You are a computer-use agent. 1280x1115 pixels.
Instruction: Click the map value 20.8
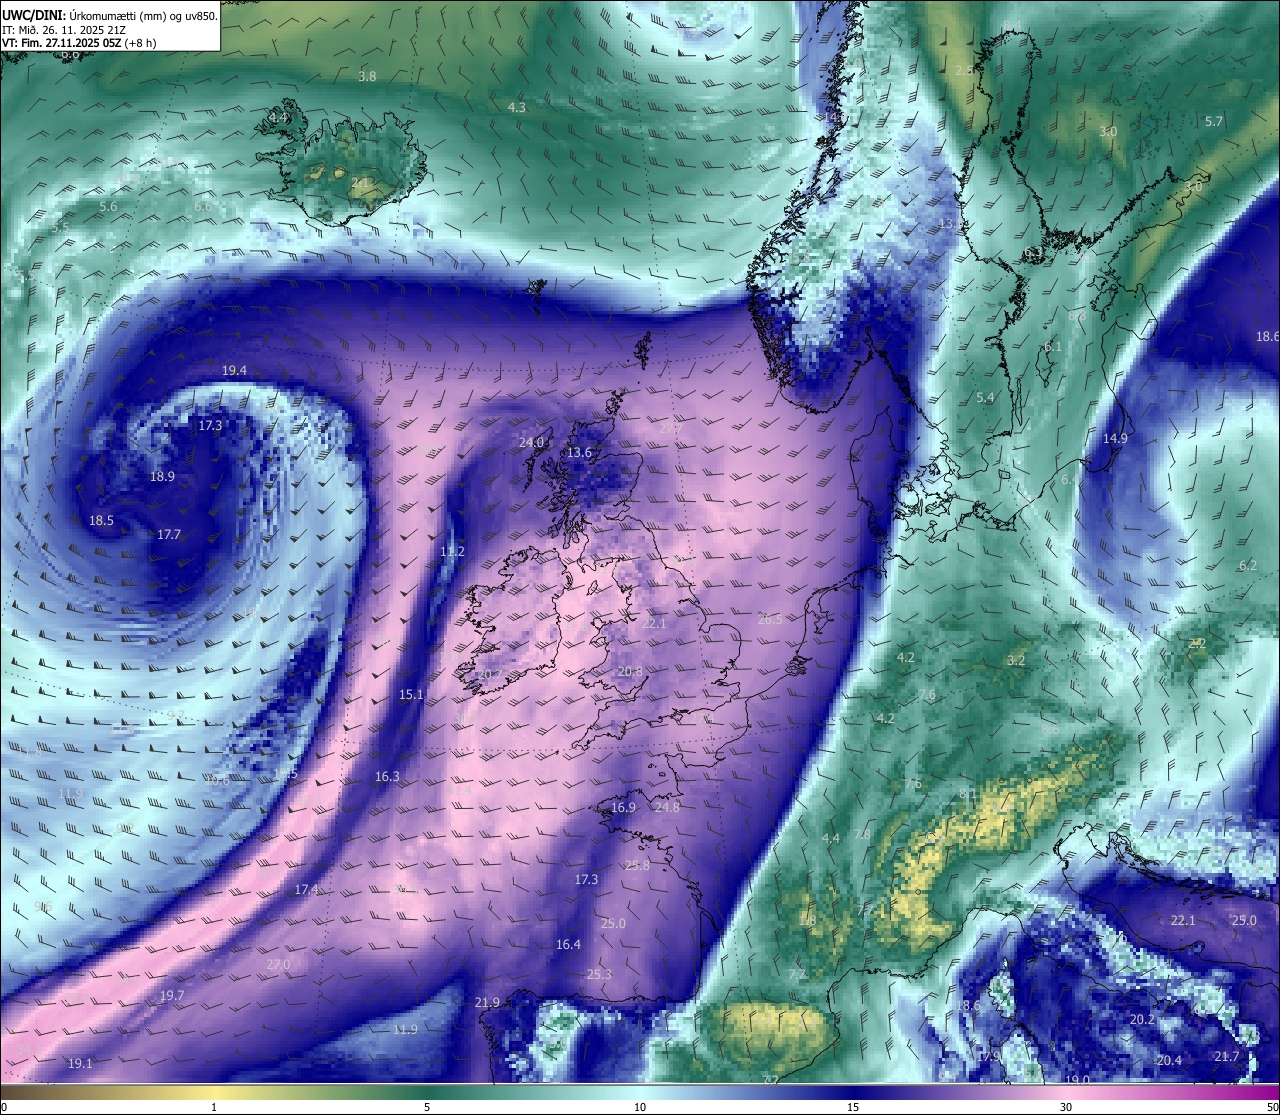(630, 671)
